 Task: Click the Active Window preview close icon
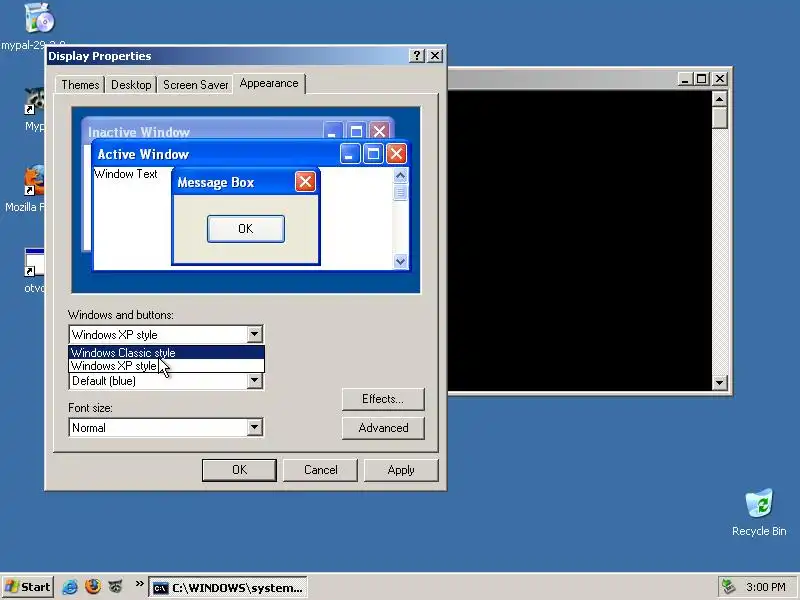396,154
